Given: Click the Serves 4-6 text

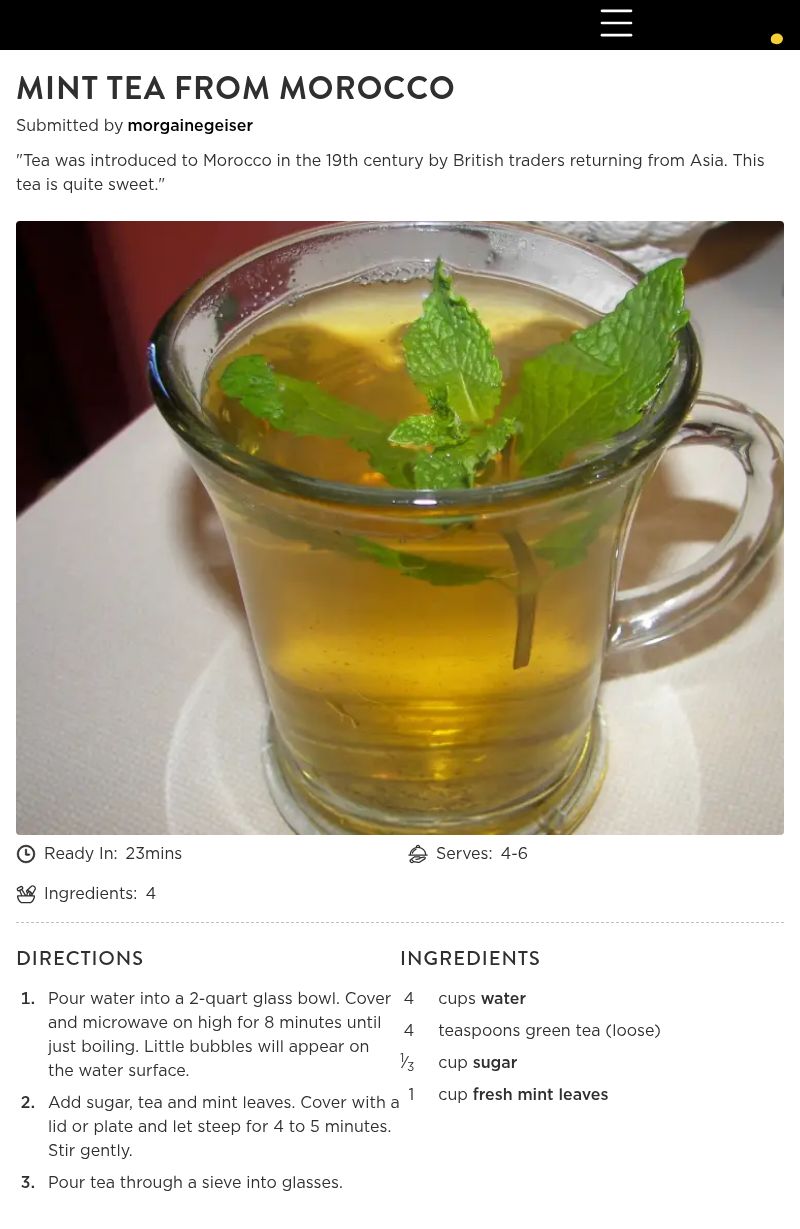Looking at the screenshot, I should [482, 854].
